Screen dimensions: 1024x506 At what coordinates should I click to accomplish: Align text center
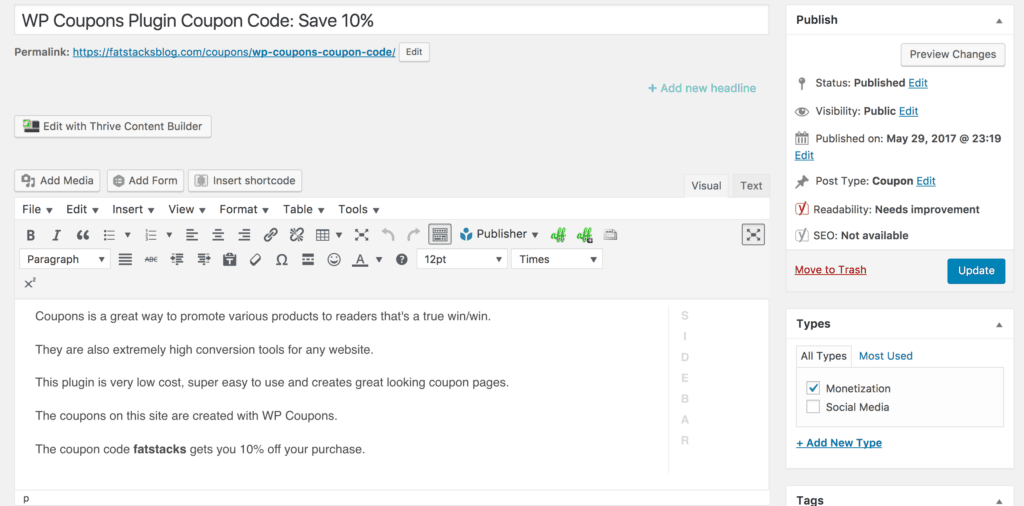tap(218, 235)
